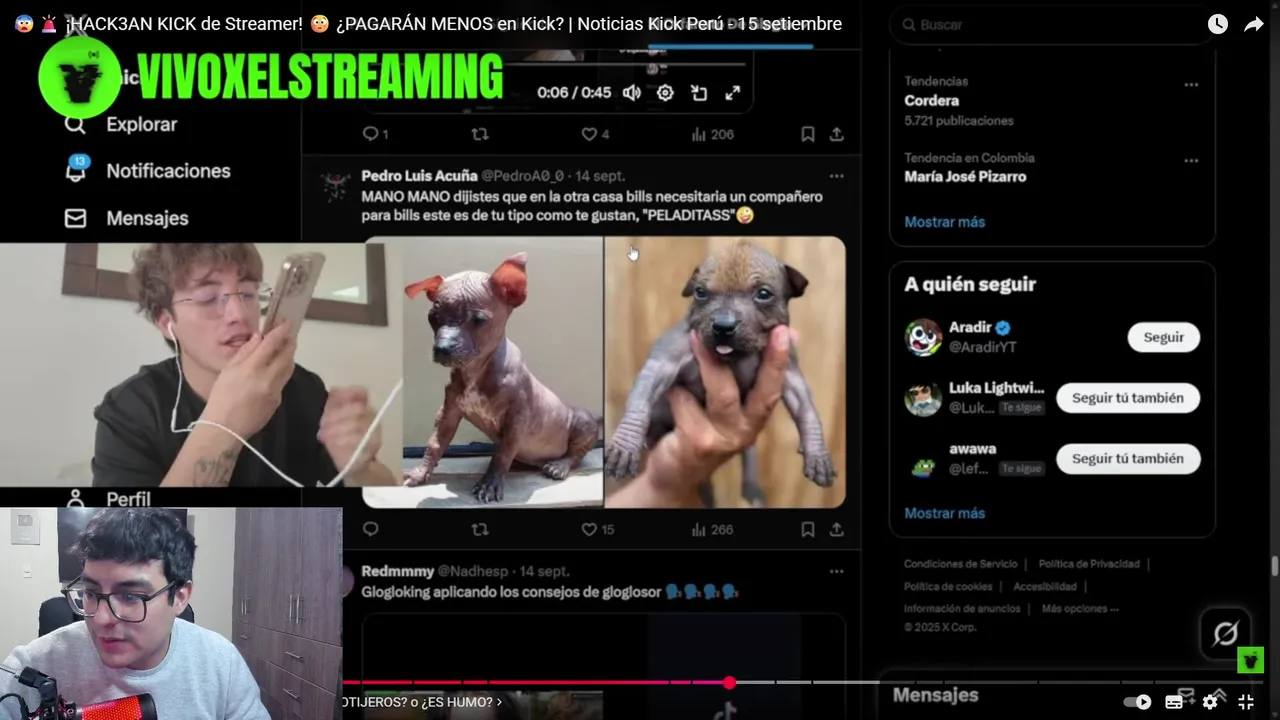The height and width of the screenshot is (720, 1280).
Task: Add video to Watch later with clock icon
Action: (1217, 24)
